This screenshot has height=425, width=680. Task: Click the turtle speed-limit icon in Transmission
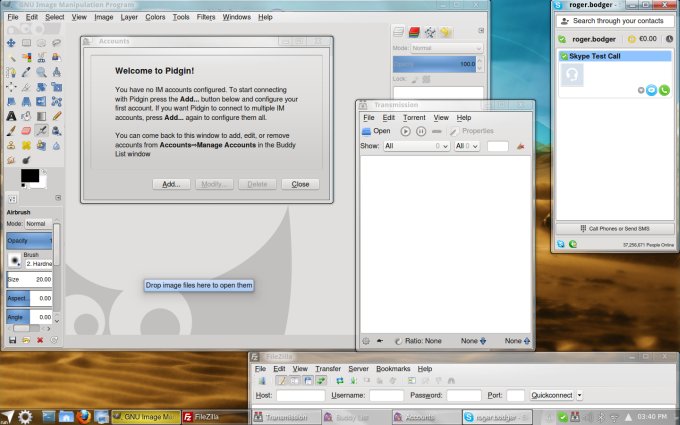pos(380,341)
